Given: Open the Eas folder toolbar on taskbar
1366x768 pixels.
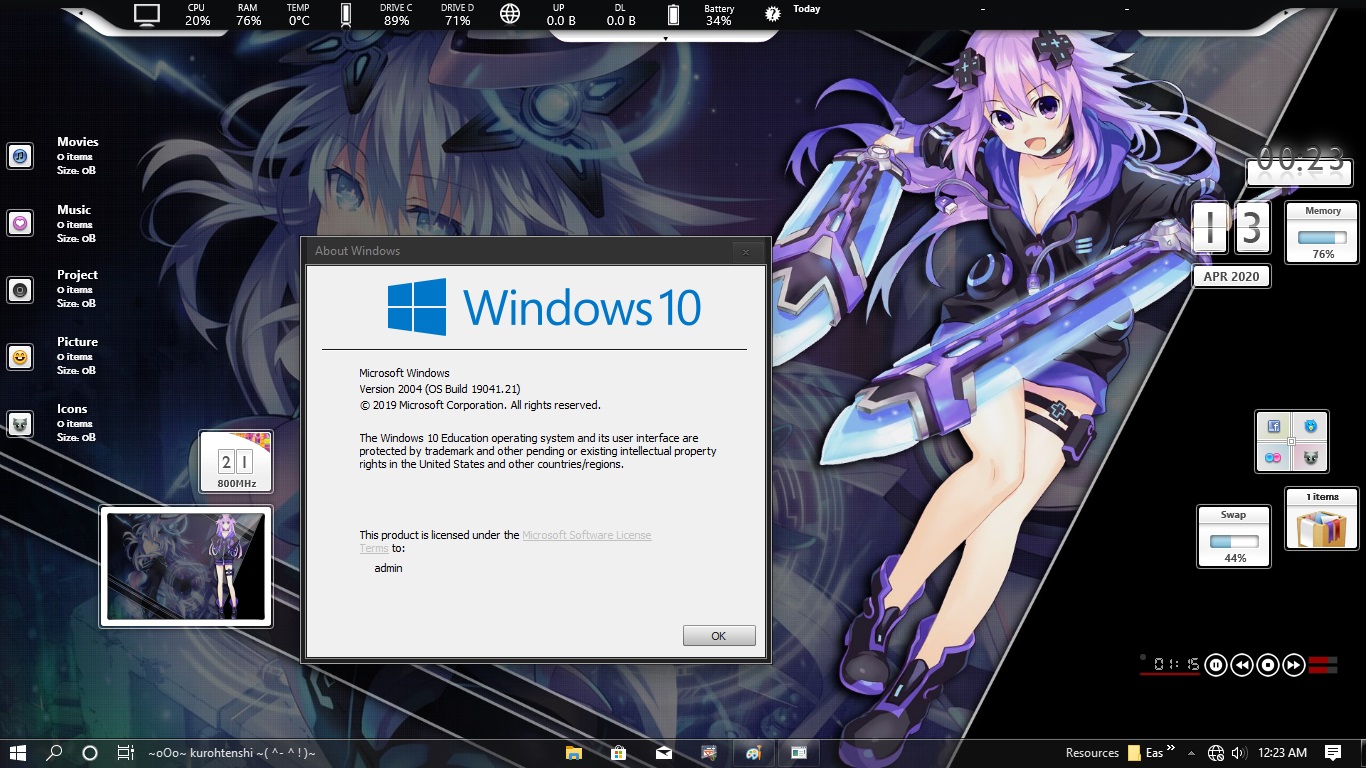Looking at the screenshot, I should click(x=1145, y=753).
